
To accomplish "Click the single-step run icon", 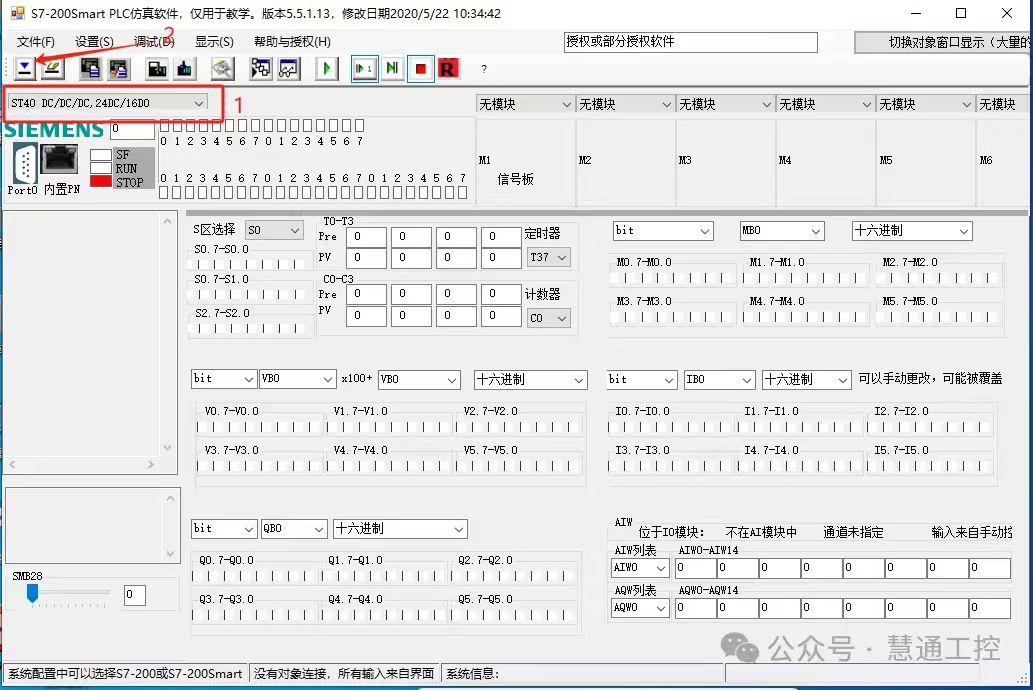I will pyautogui.click(x=364, y=68).
